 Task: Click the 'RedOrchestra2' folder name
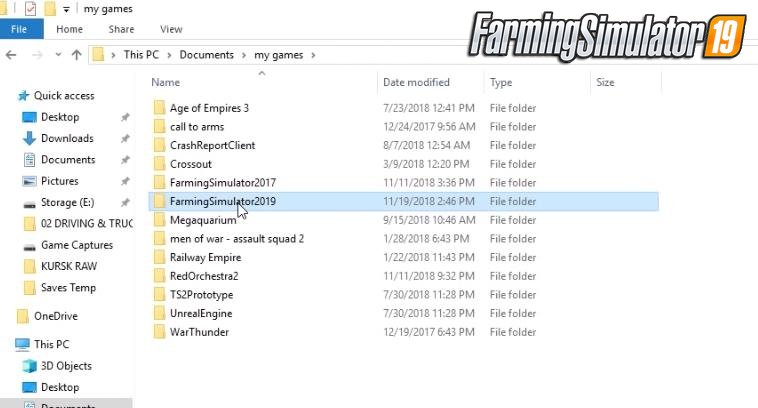(x=204, y=276)
